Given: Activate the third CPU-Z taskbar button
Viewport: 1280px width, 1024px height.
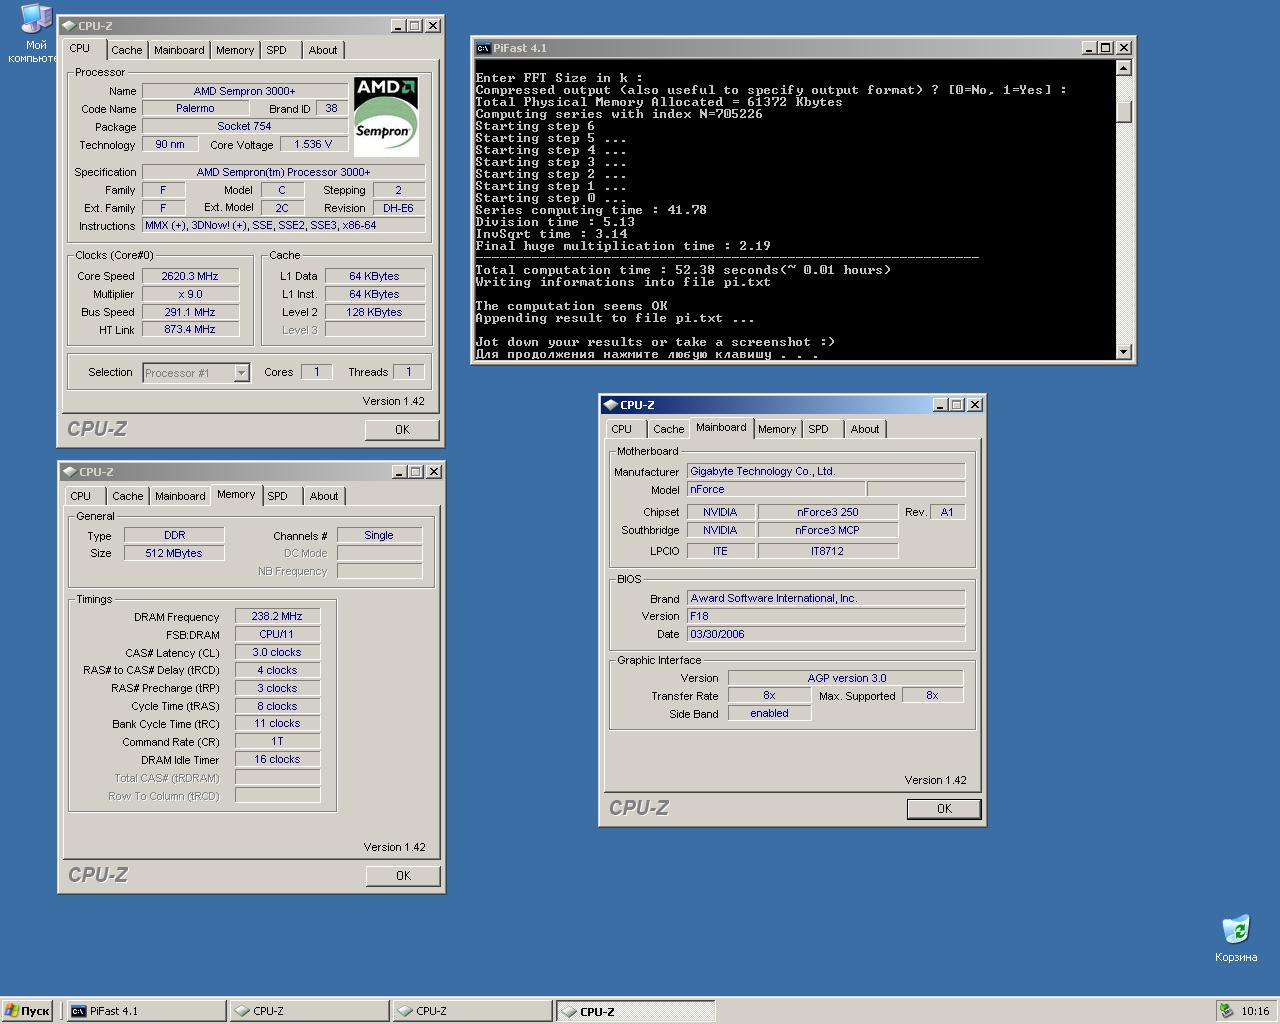Looking at the screenshot, I should pos(635,1011).
